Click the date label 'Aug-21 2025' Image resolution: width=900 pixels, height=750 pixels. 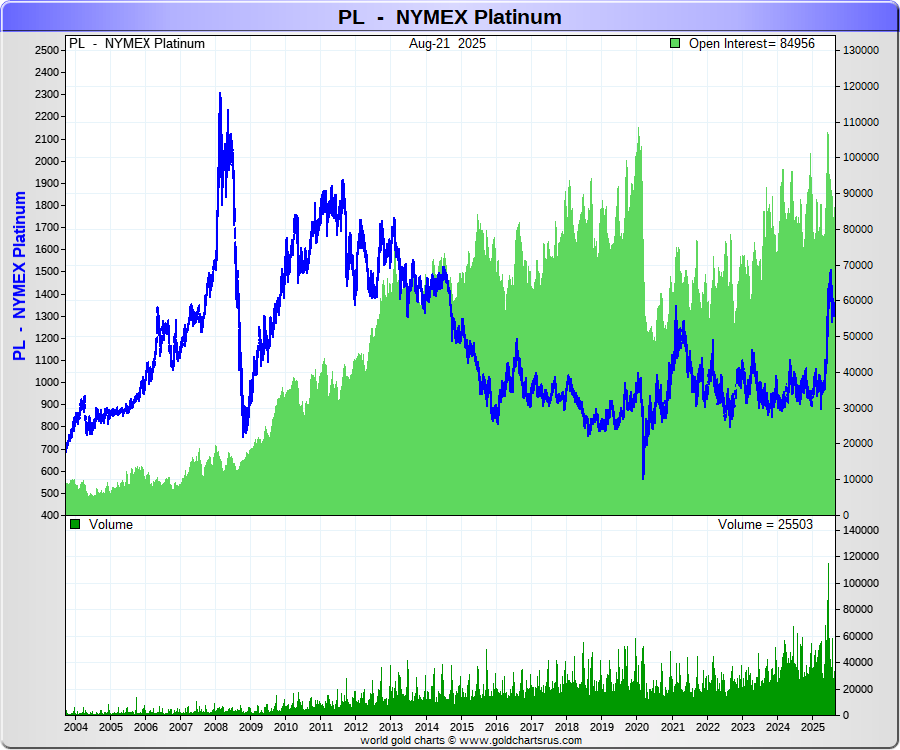click(x=447, y=44)
